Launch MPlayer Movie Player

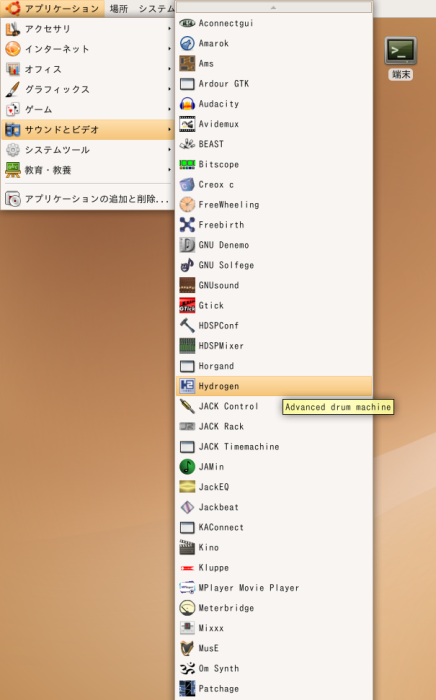pos(274,588)
